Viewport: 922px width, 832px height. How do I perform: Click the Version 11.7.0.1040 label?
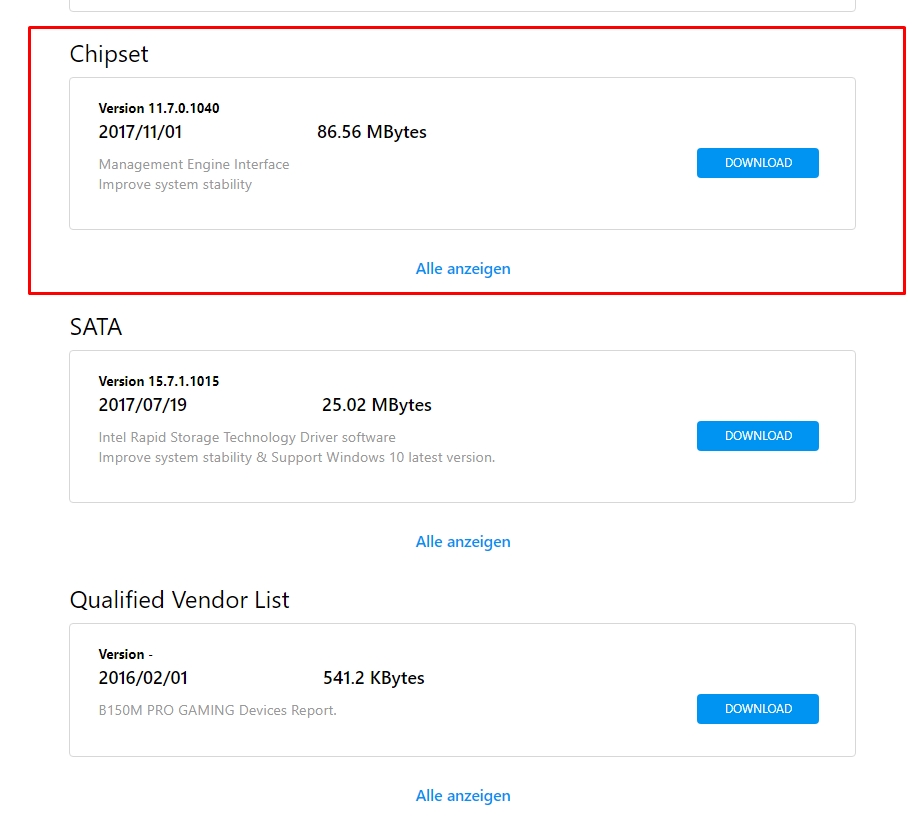159,108
